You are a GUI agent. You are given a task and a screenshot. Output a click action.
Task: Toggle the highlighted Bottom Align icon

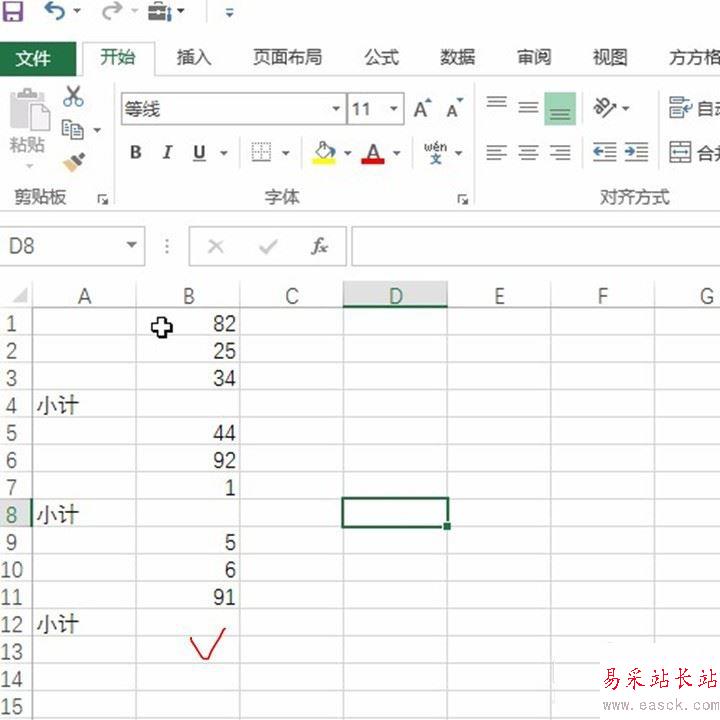(560, 109)
